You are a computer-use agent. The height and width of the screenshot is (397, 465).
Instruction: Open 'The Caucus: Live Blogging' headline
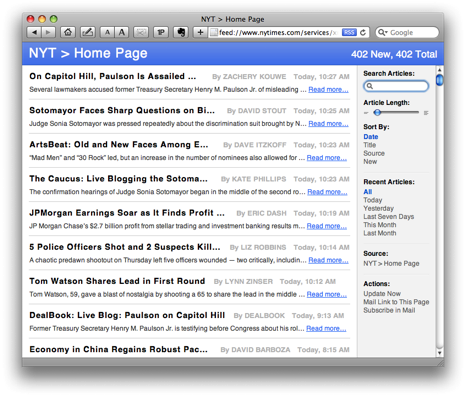(x=118, y=179)
